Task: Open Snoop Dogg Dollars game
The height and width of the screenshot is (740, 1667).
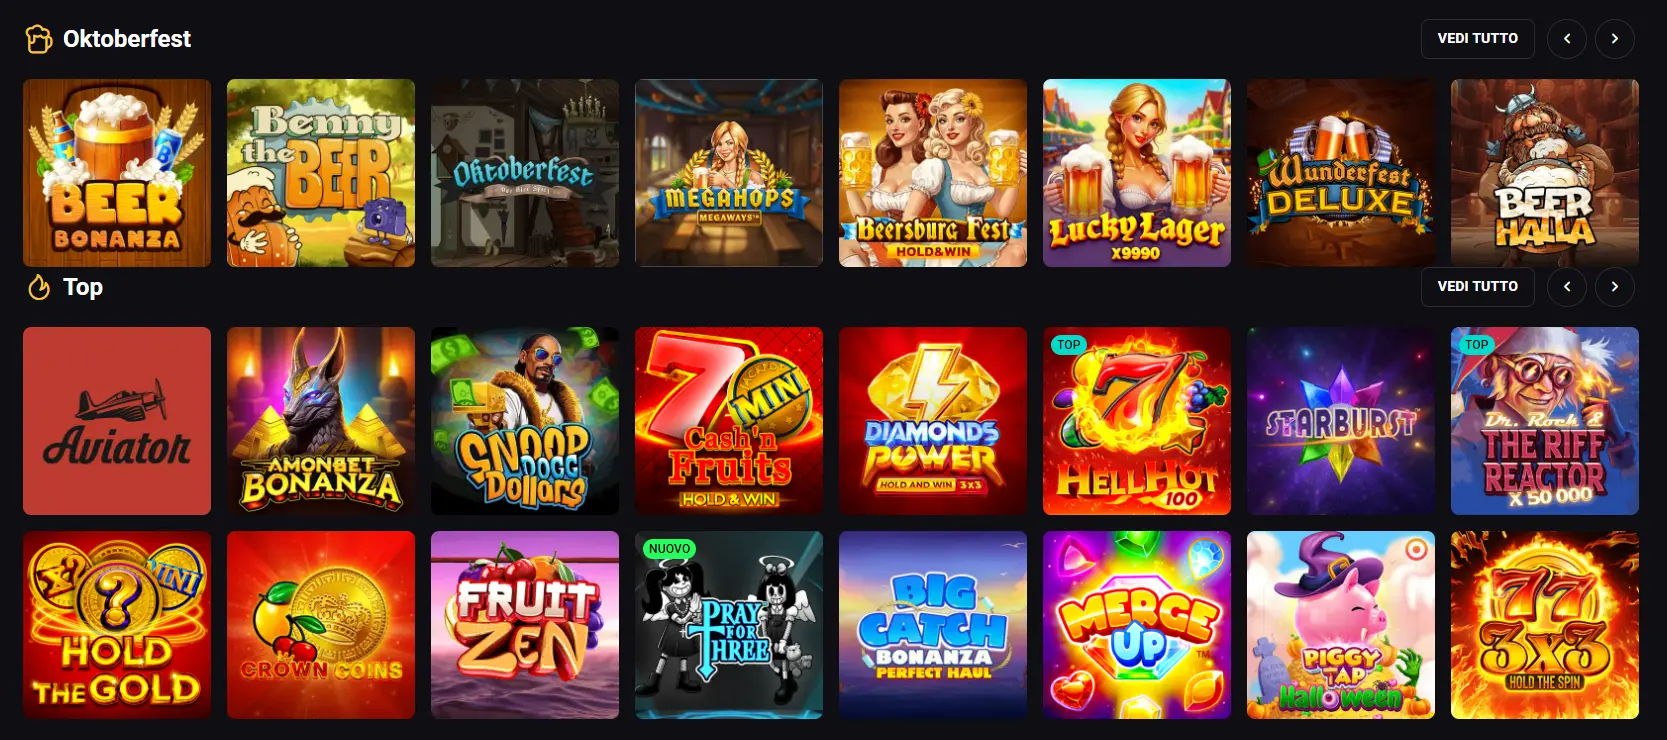Action: pos(525,421)
